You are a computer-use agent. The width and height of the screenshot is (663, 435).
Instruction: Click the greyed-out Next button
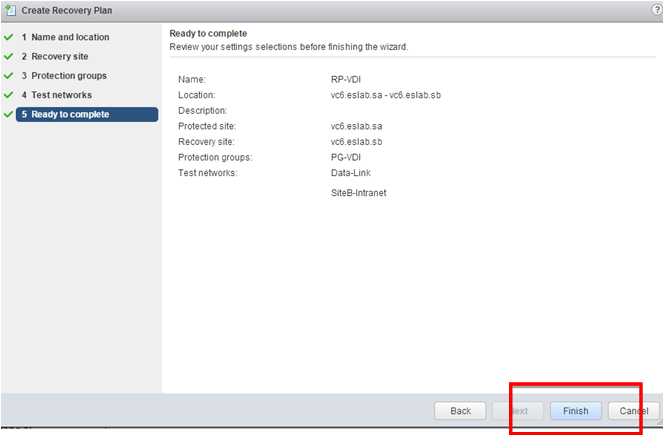coord(518,411)
